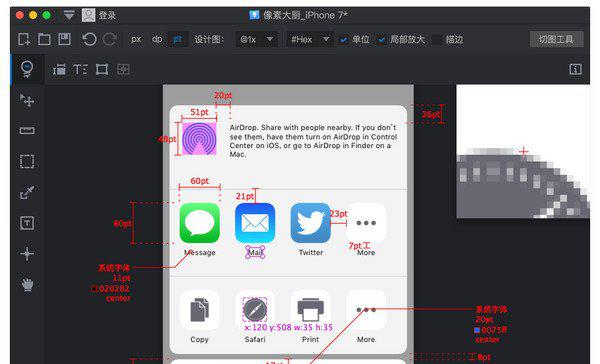
Task: Select the area size marking tool icon
Action: 102,69
